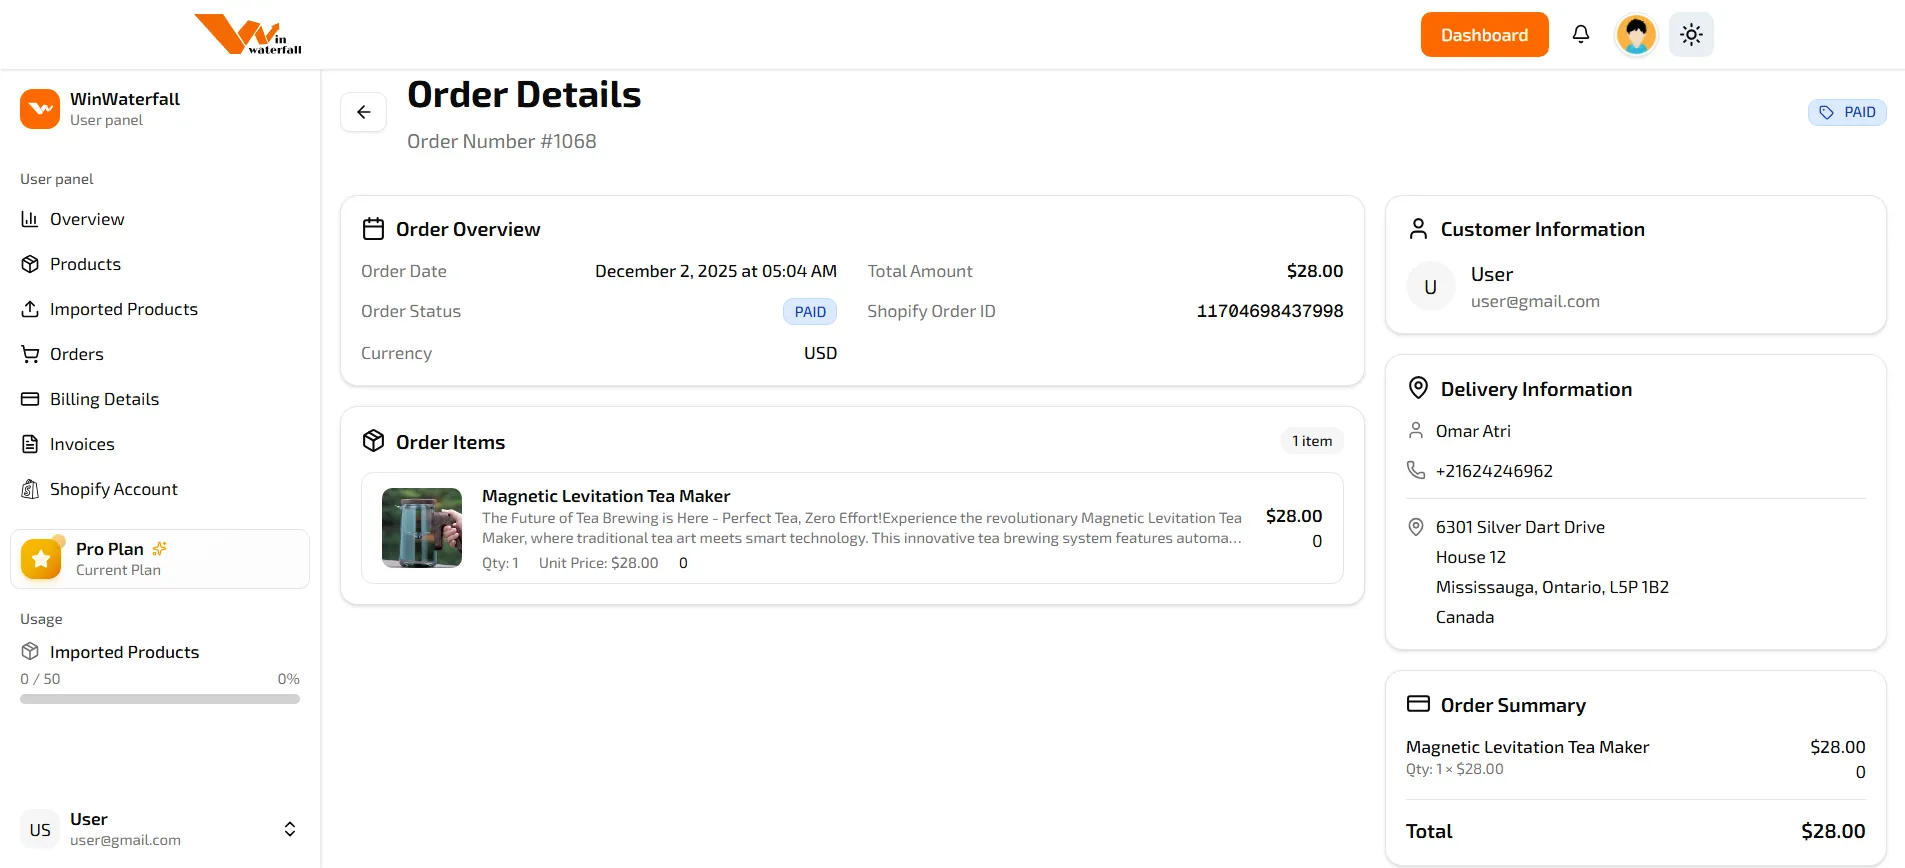Open the Overview menu item
Screen dimensions: 1905x868
coord(87,219)
